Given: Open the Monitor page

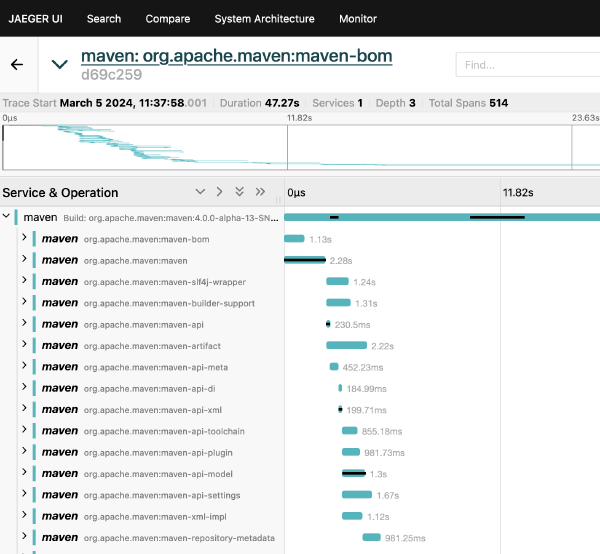Looking at the screenshot, I should coord(358,18).
